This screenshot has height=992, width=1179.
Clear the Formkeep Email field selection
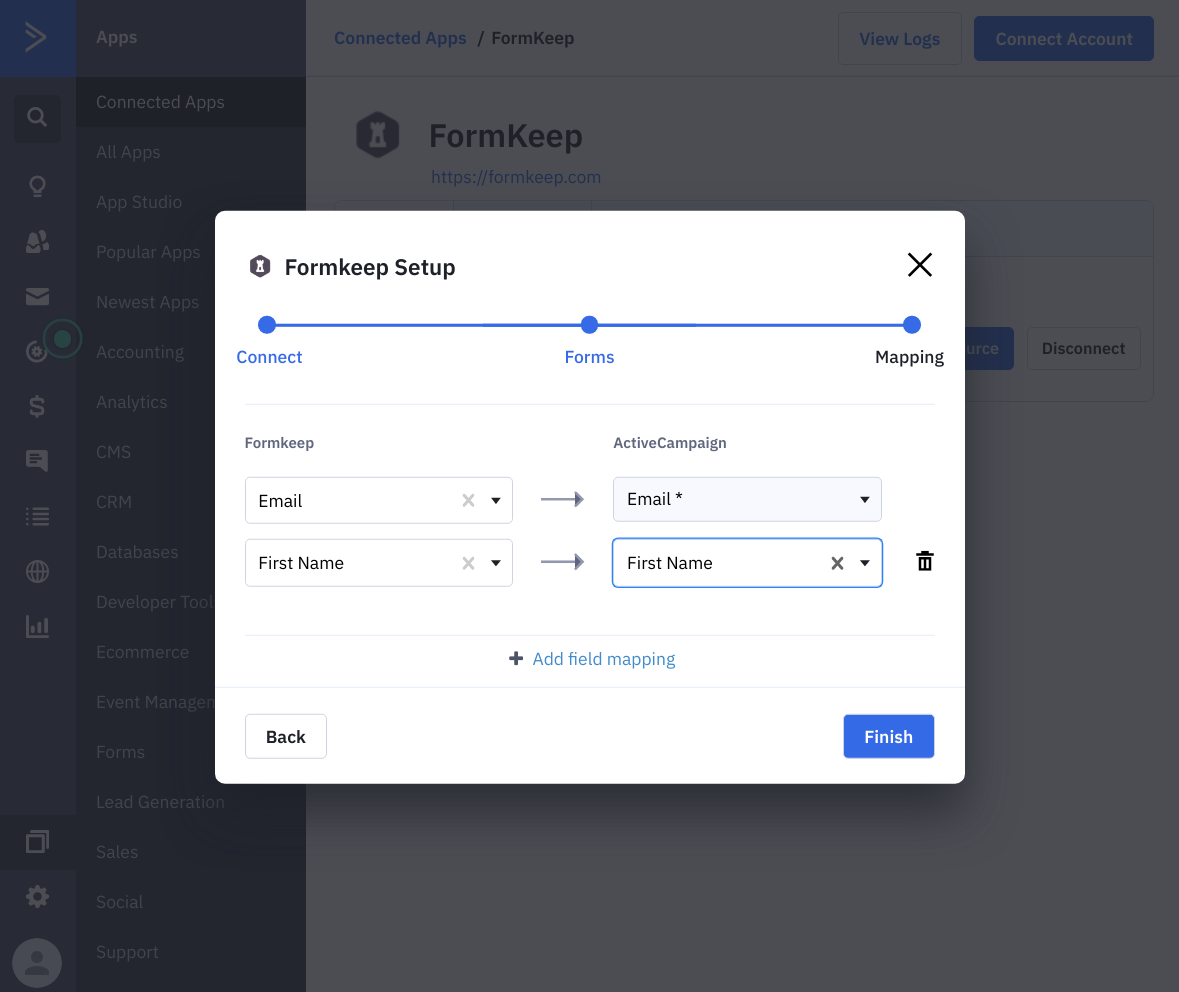468,500
